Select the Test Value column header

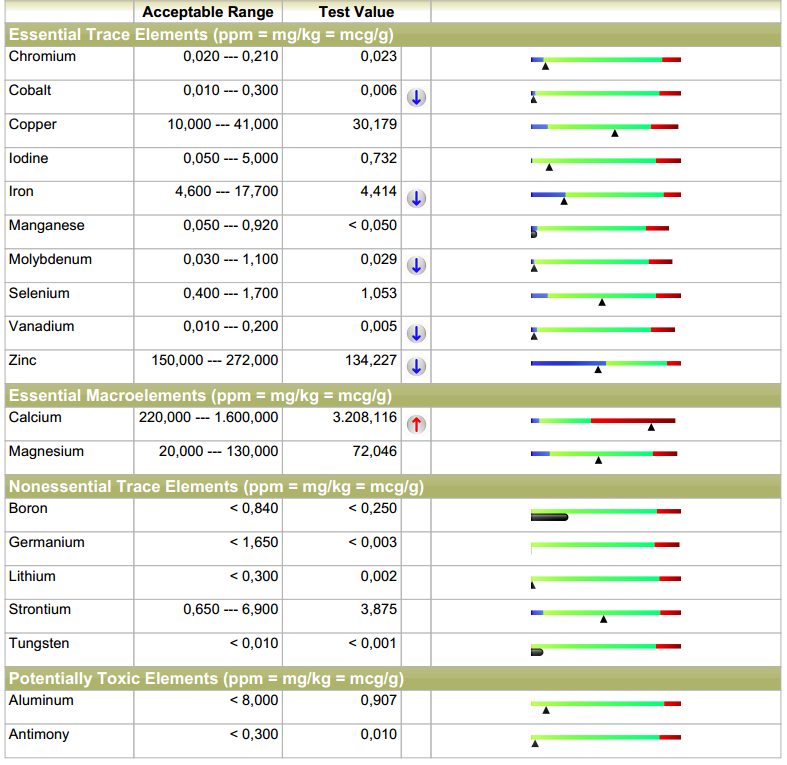[x=356, y=12]
